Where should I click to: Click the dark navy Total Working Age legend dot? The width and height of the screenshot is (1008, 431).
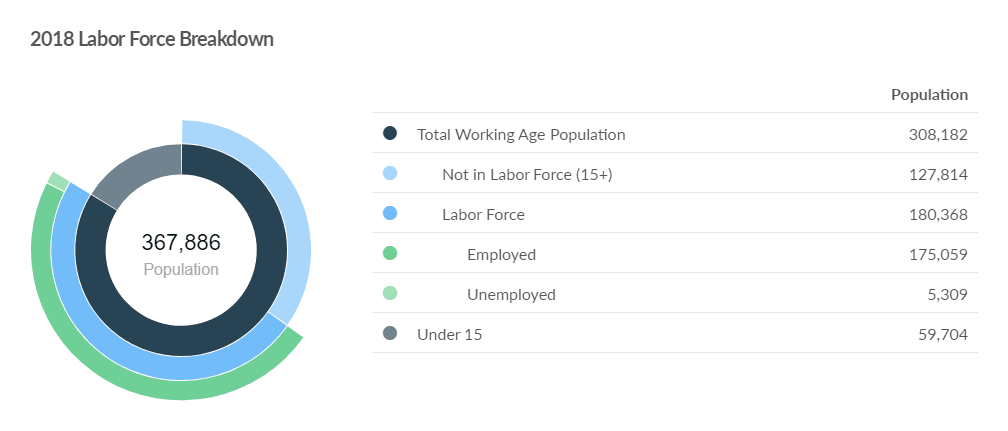pos(390,134)
